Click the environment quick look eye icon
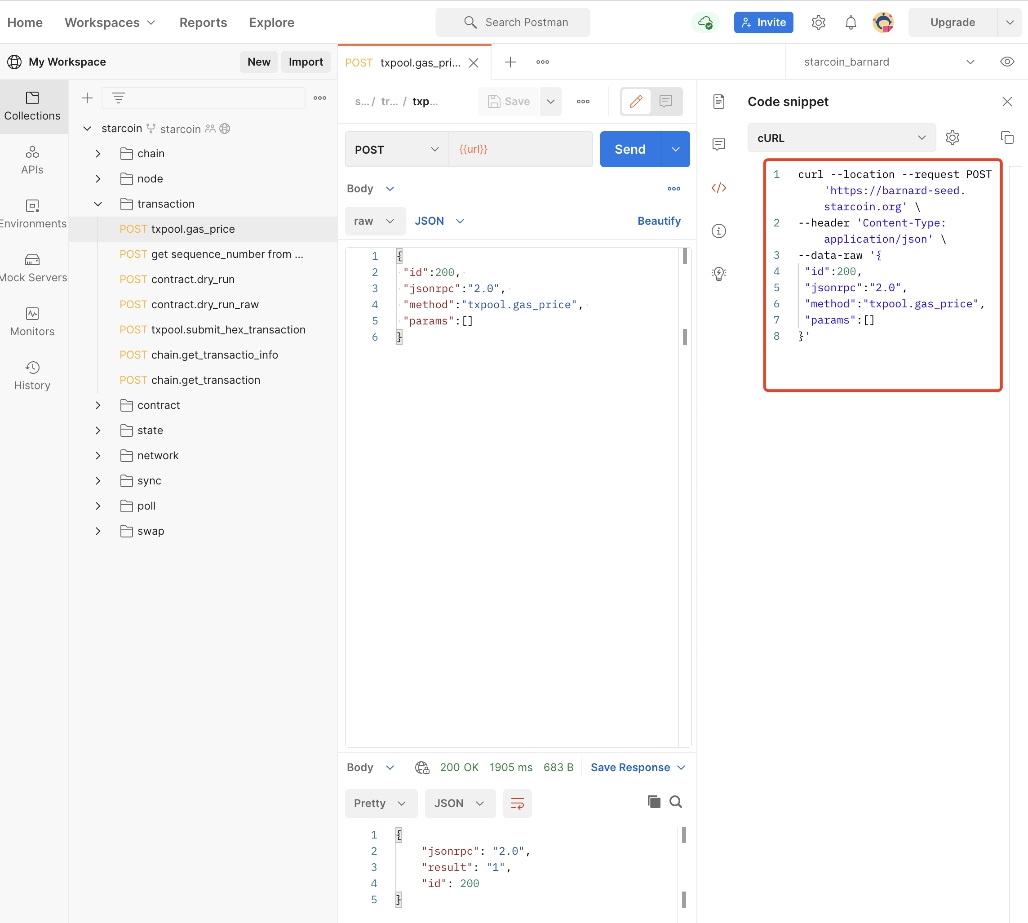The width and height of the screenshot is (1028, 923). pos(1007,62)
